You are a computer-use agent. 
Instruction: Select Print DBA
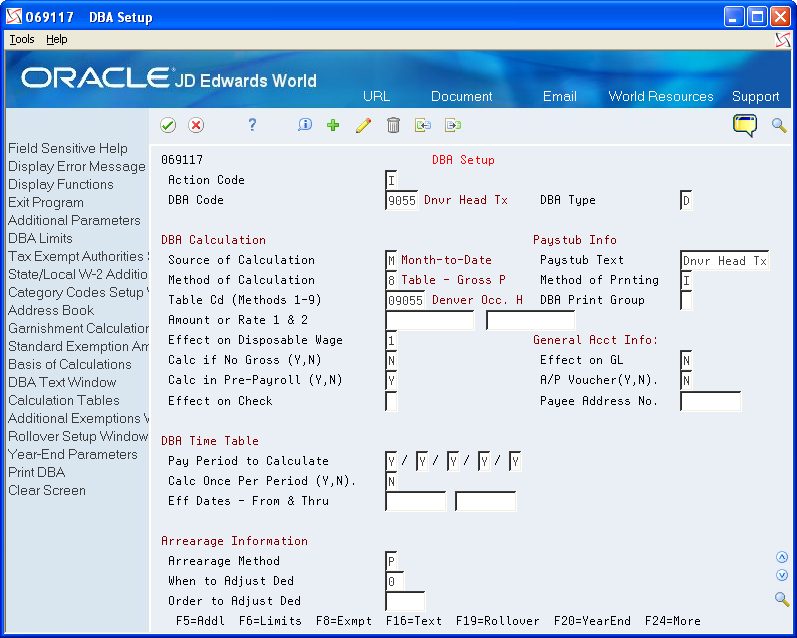coord(37,473)
